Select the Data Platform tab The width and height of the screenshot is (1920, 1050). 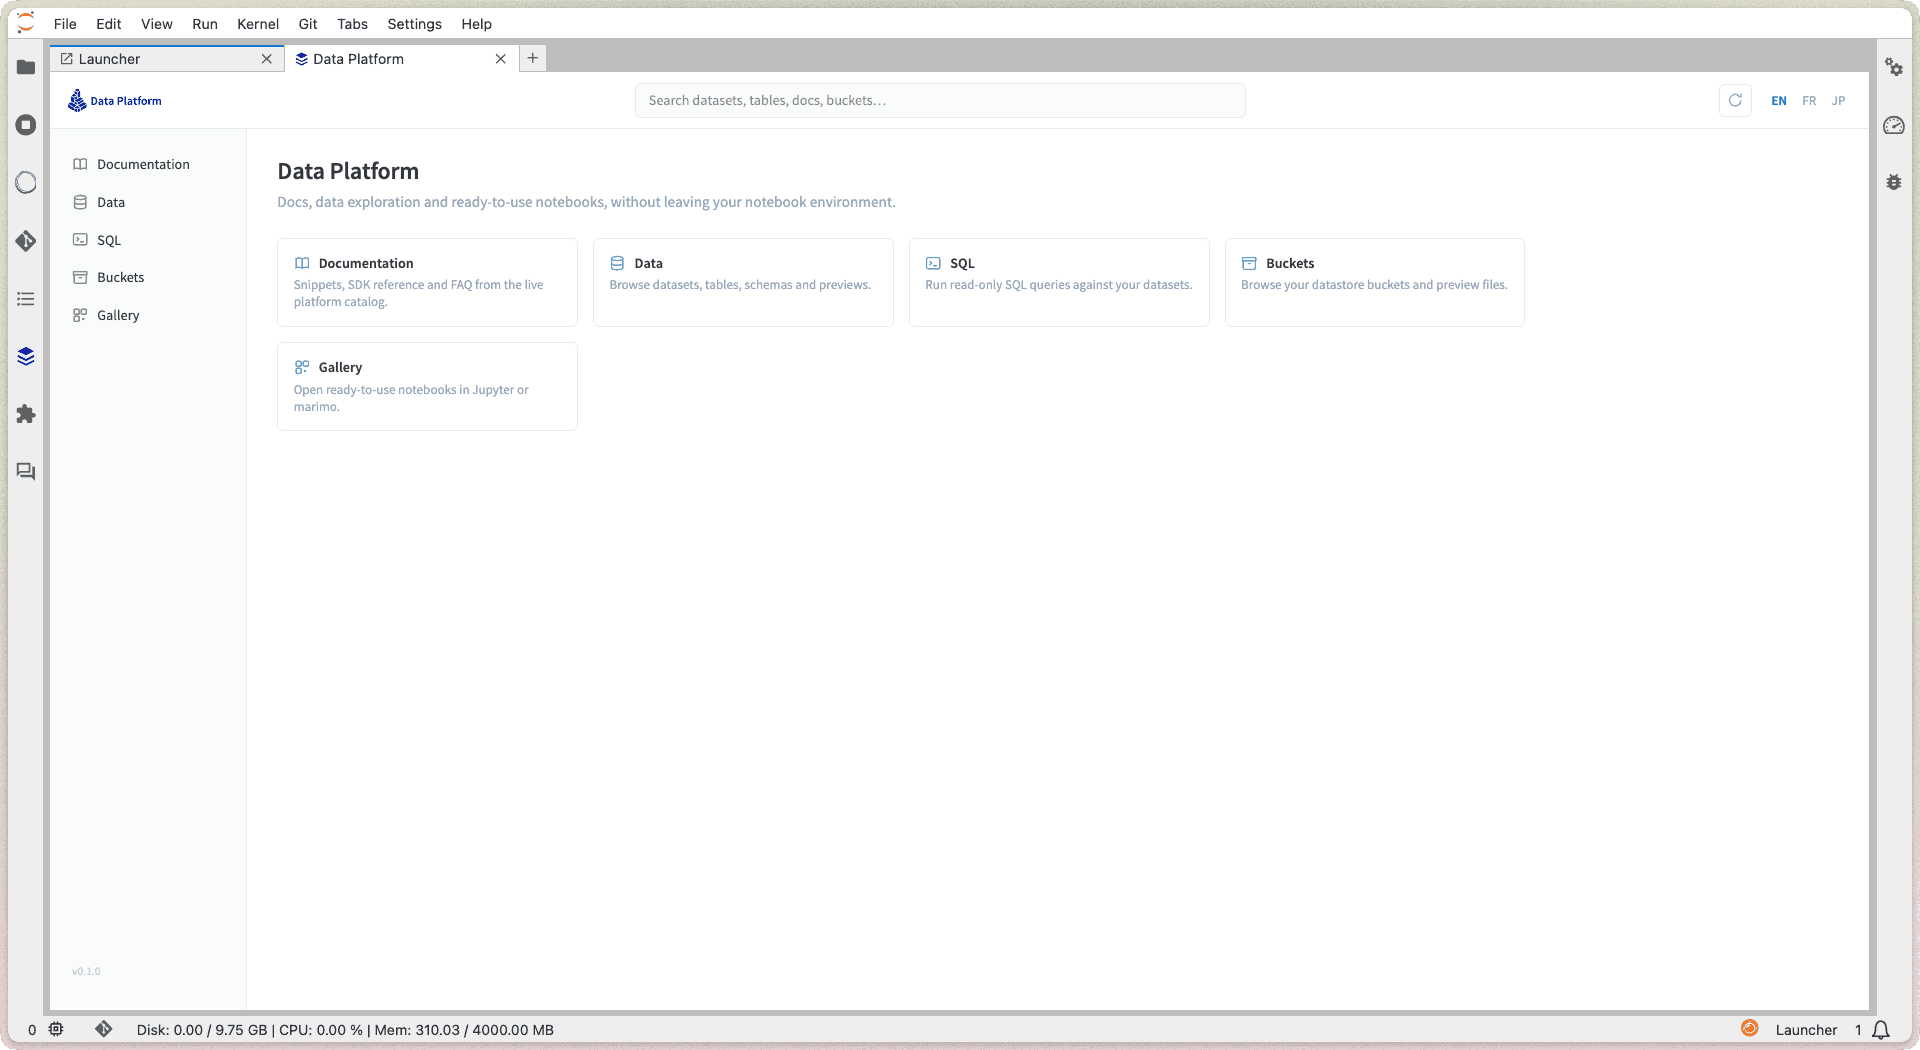[401, 59]
